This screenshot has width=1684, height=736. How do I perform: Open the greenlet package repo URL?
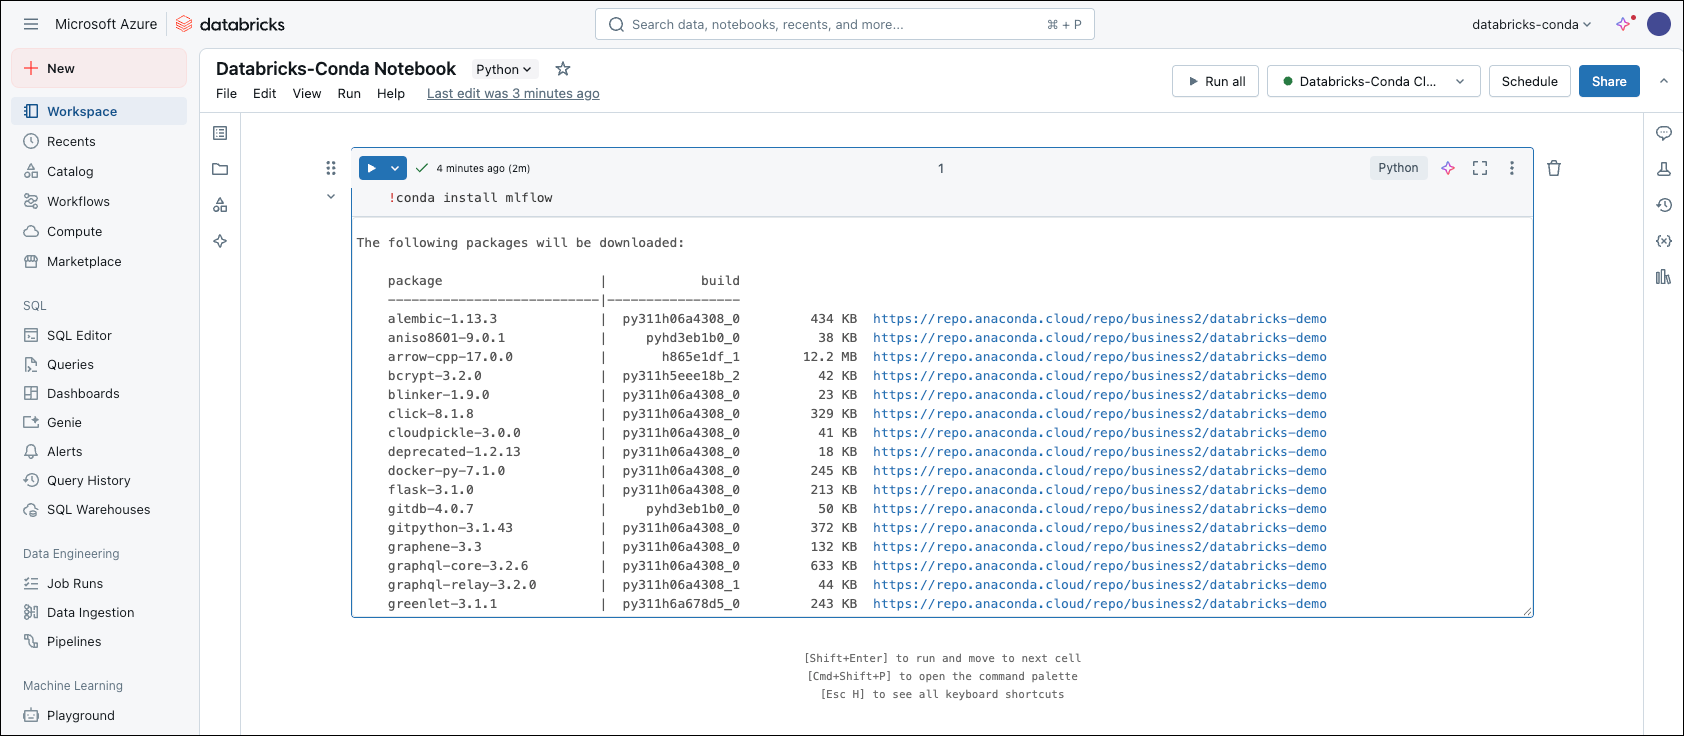coord(1100,604)
